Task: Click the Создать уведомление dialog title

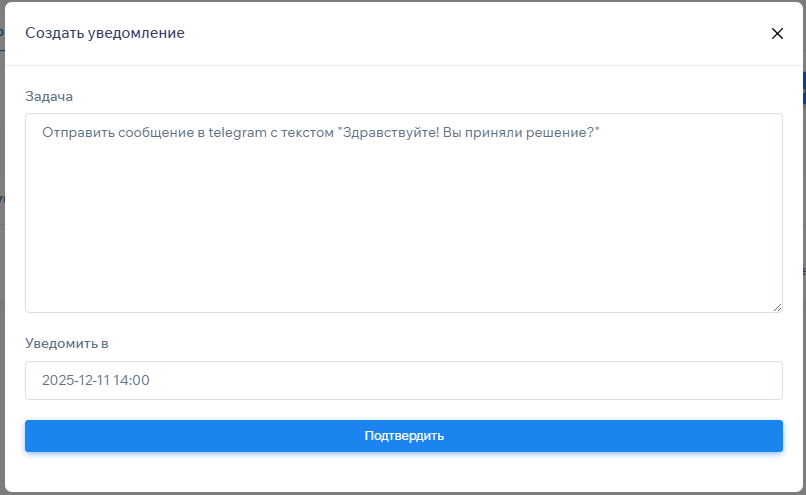Action: point(105,33)
